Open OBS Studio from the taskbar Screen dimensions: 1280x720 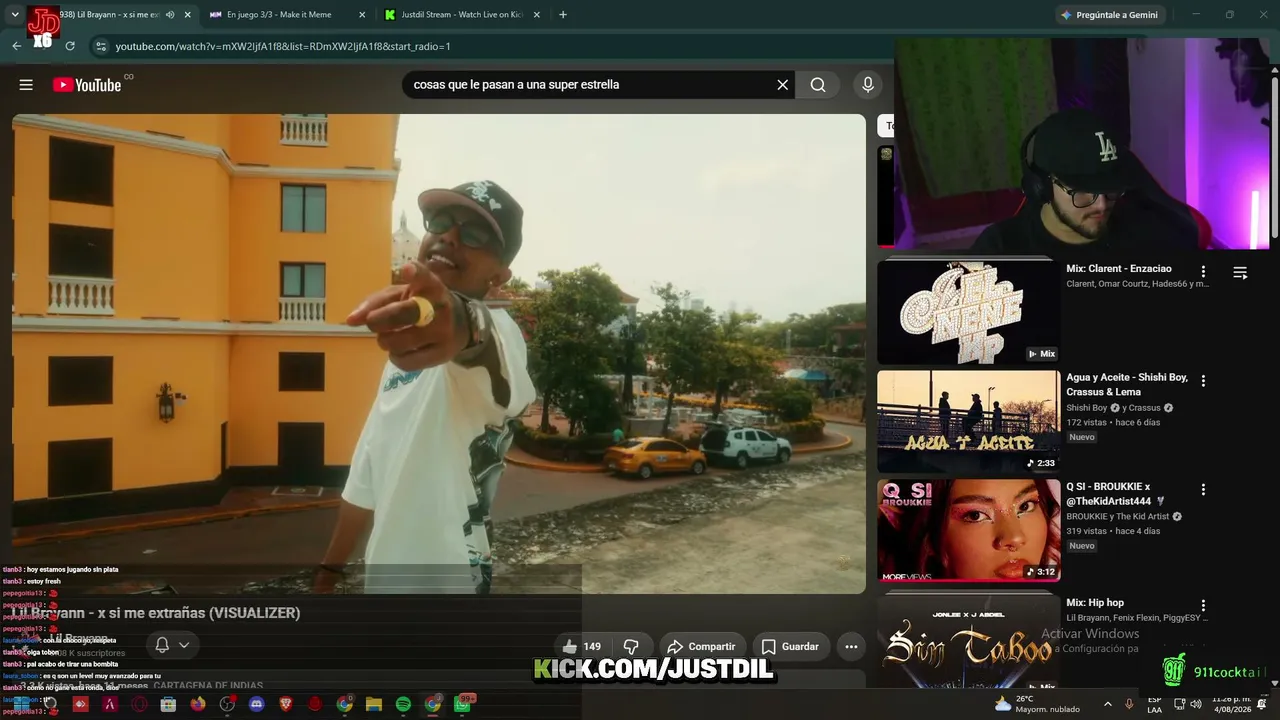(x=227, y=704)
